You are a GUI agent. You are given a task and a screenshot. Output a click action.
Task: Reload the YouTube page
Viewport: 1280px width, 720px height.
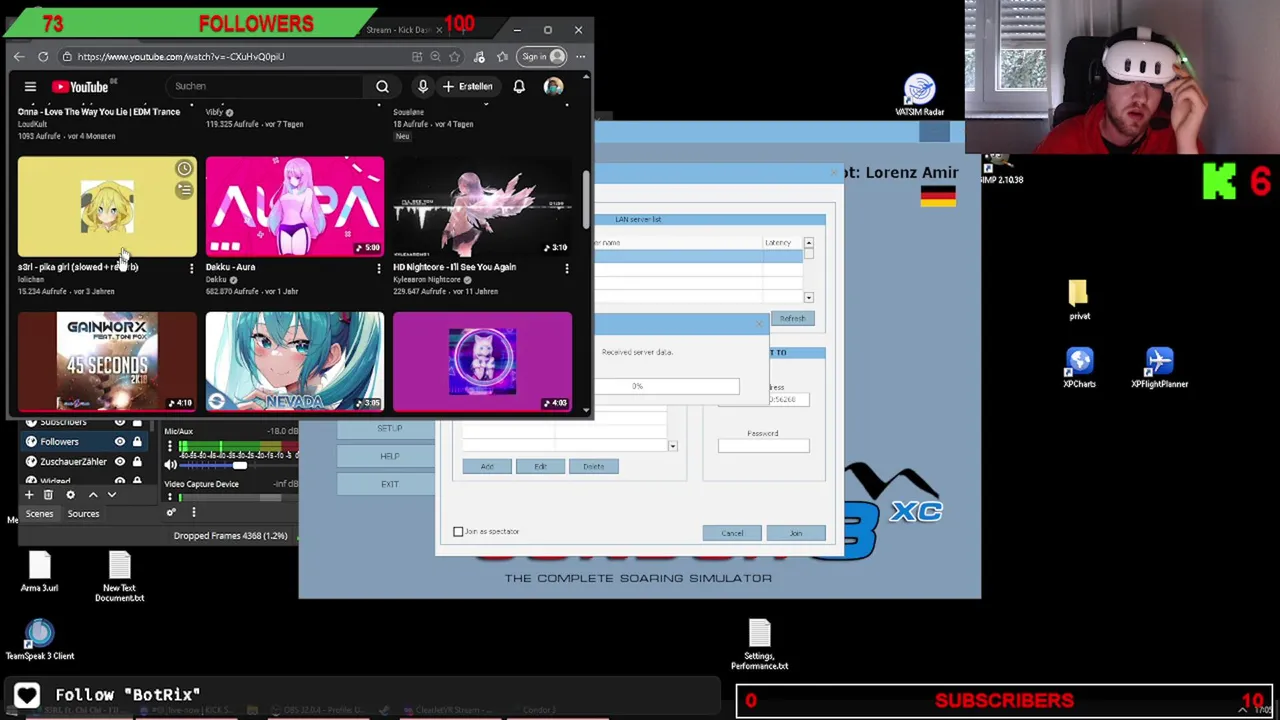(43, 57)
